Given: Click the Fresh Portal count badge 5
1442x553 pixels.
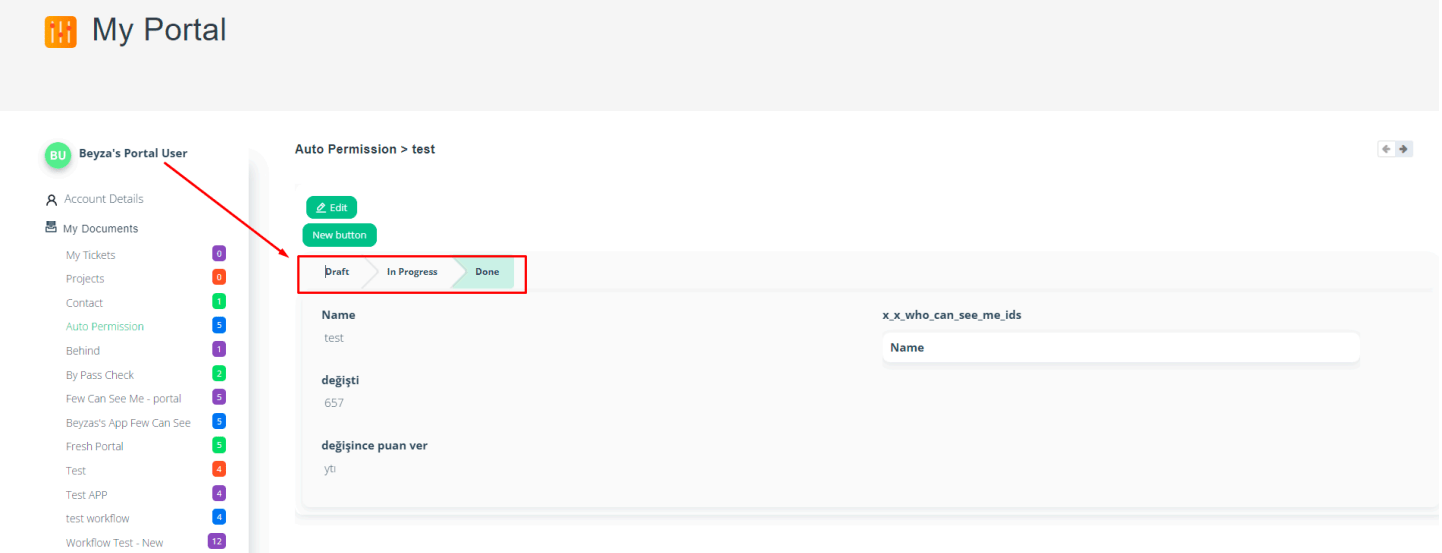Looking at the screenshot, I should (x=219, y=445).
